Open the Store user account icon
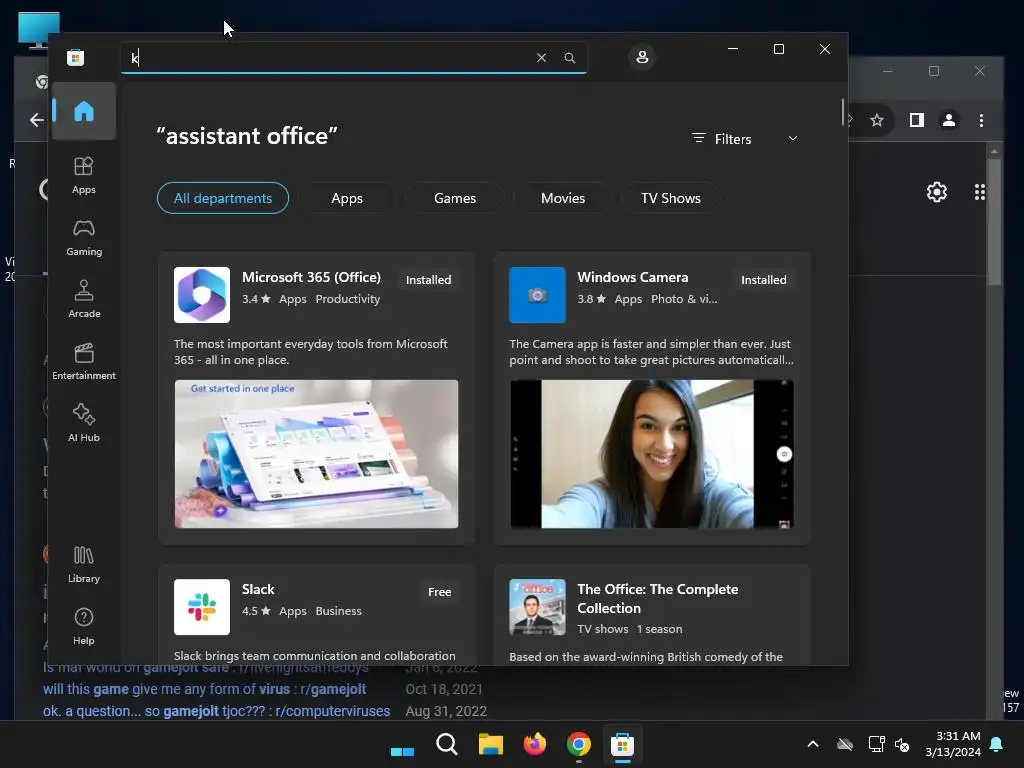 tap(642, 57)
